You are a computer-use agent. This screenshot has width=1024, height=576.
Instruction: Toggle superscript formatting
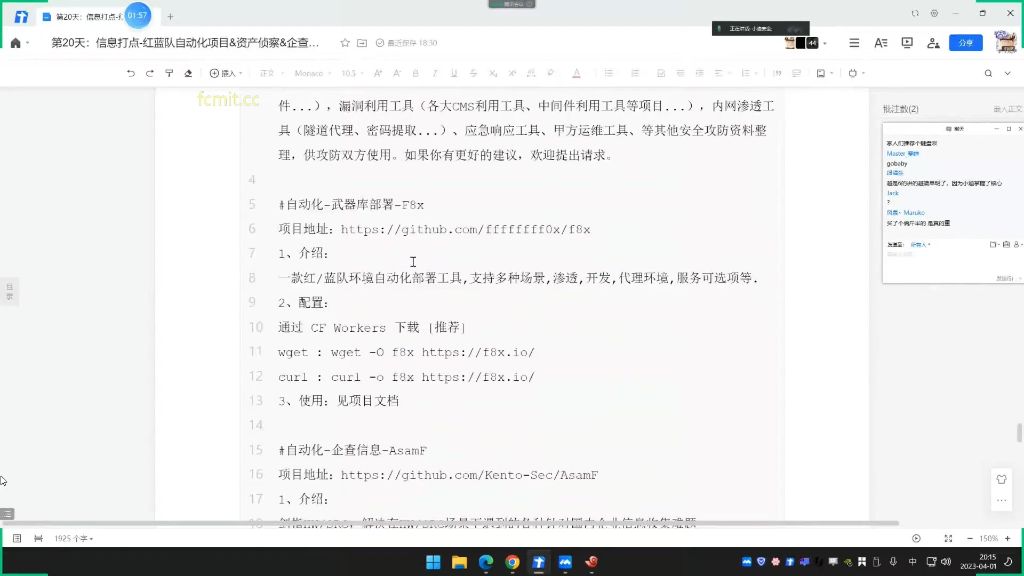pos(512,73)
